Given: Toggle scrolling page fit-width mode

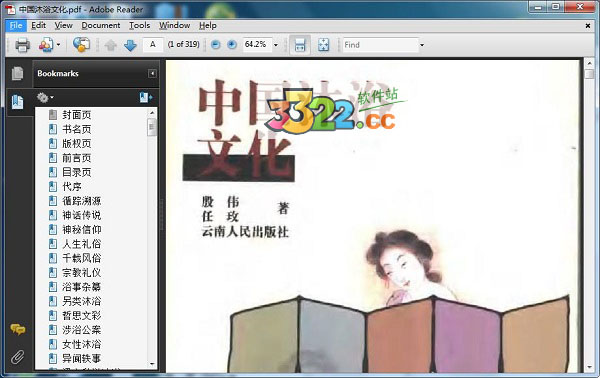Looking at the screenshot, I should tap(300, 45).
